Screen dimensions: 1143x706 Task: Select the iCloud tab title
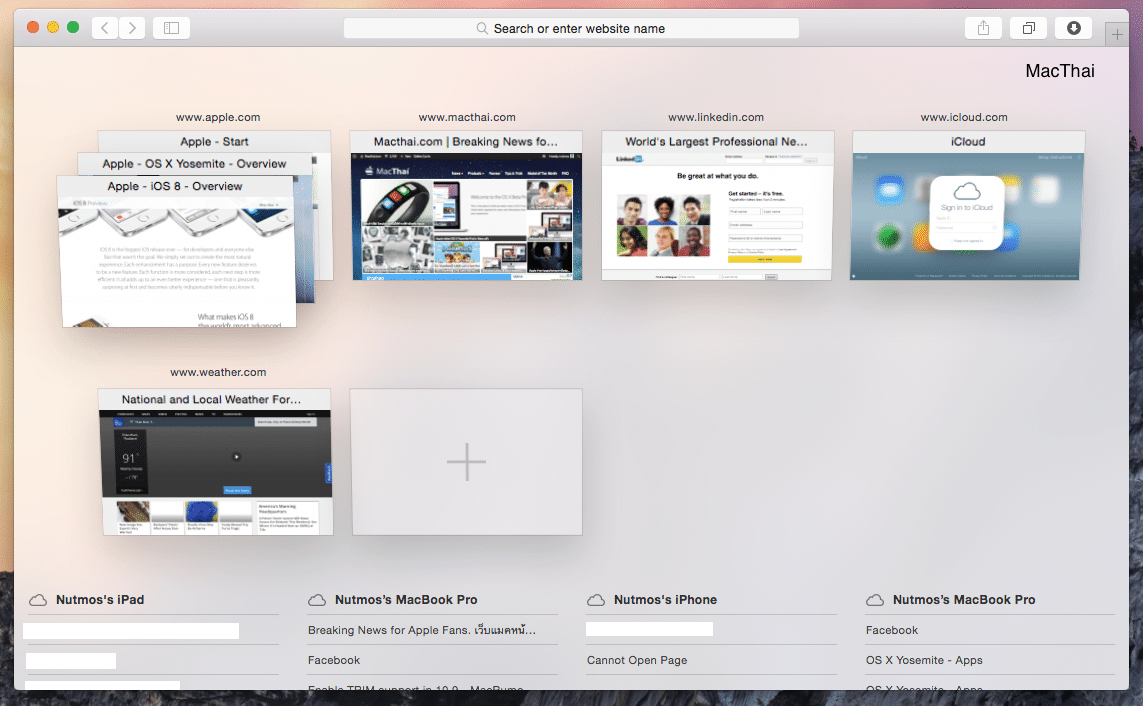968,141
